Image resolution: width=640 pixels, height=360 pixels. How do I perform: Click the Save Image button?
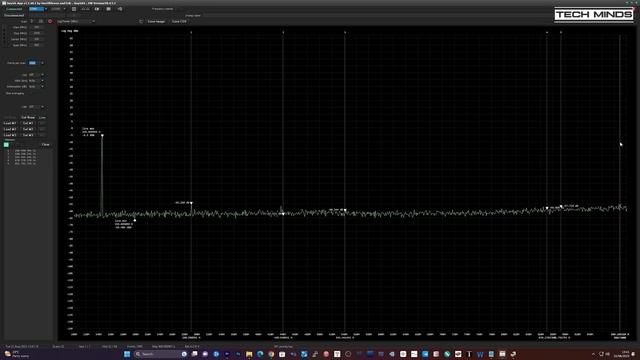156,21
